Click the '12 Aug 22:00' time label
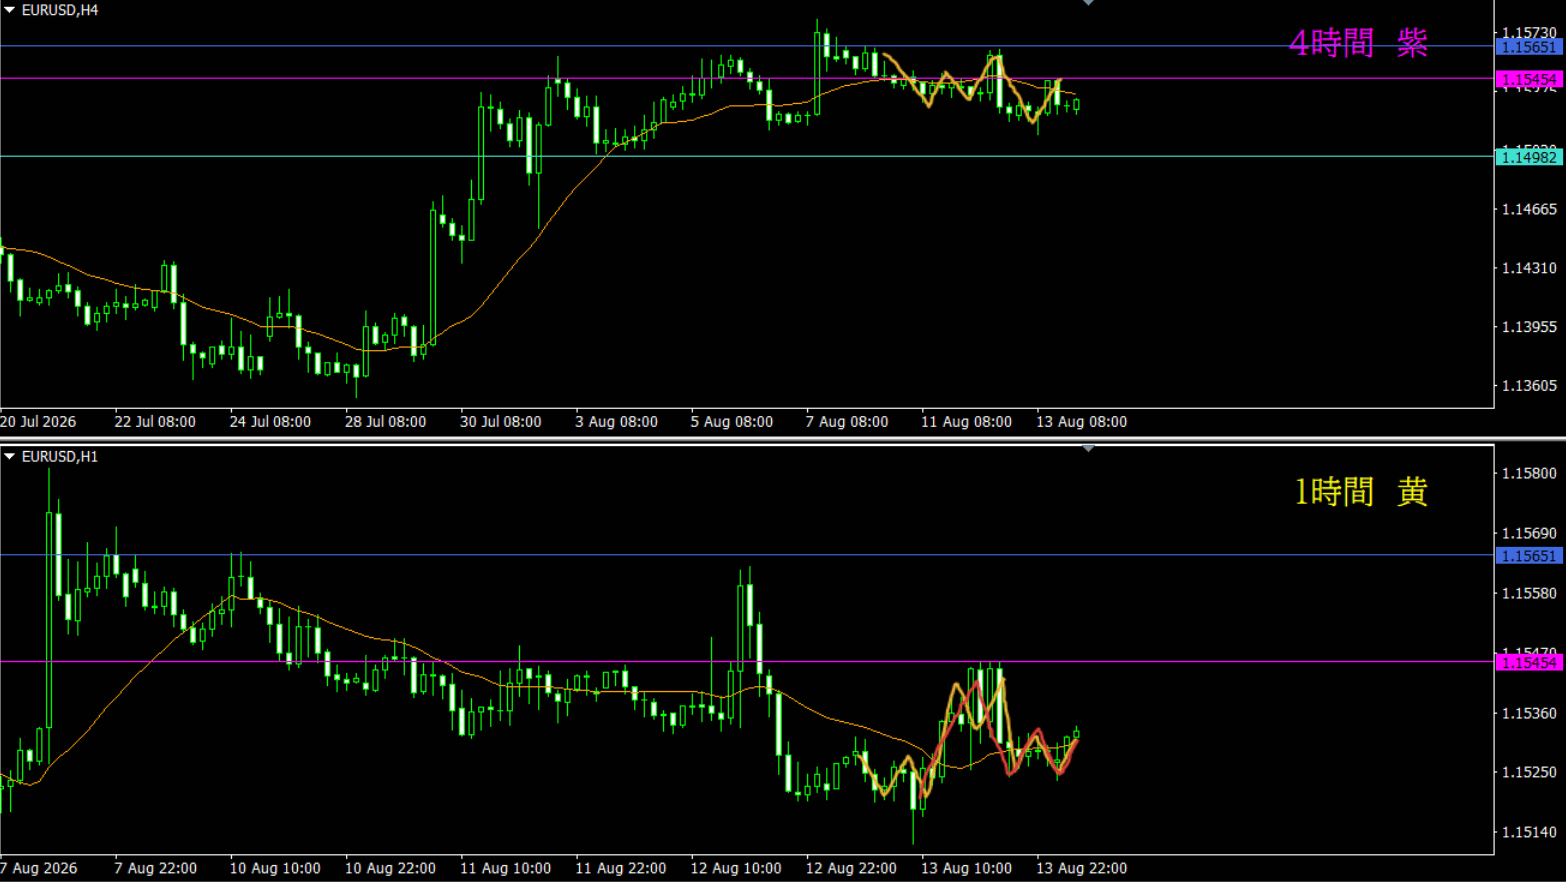Screen dimensions: 1566x882 [851, 868]
